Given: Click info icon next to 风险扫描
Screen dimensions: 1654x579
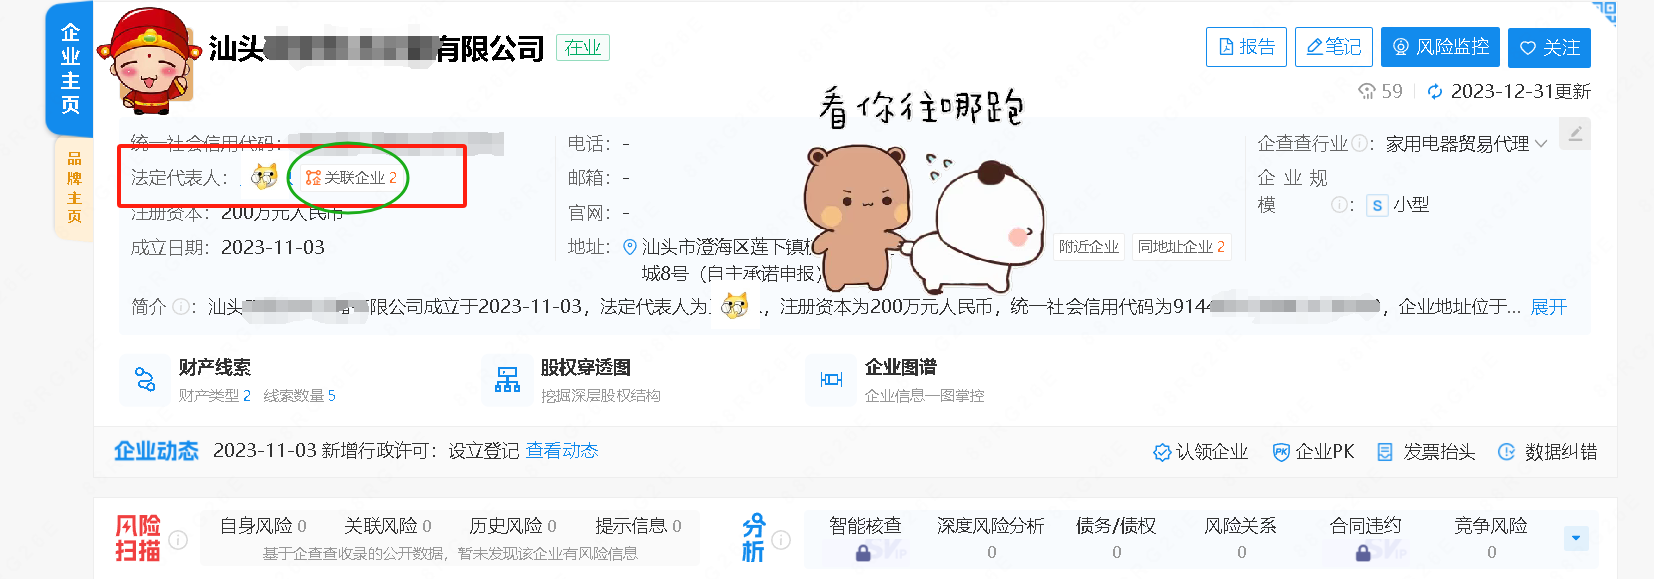Looking at the screenshot, I should pyautogui.click(x=178, y=540).
